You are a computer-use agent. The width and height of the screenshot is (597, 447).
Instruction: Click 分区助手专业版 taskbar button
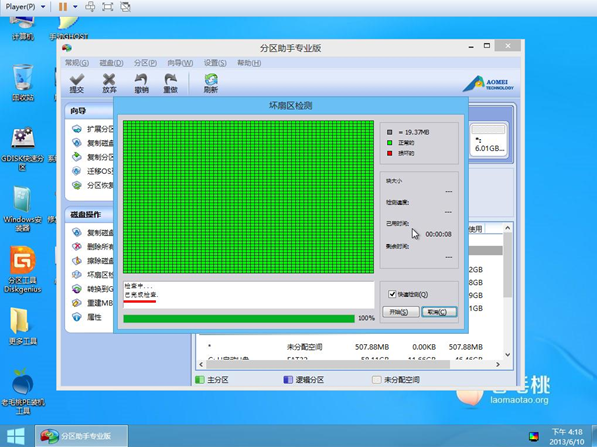(81, 436)
